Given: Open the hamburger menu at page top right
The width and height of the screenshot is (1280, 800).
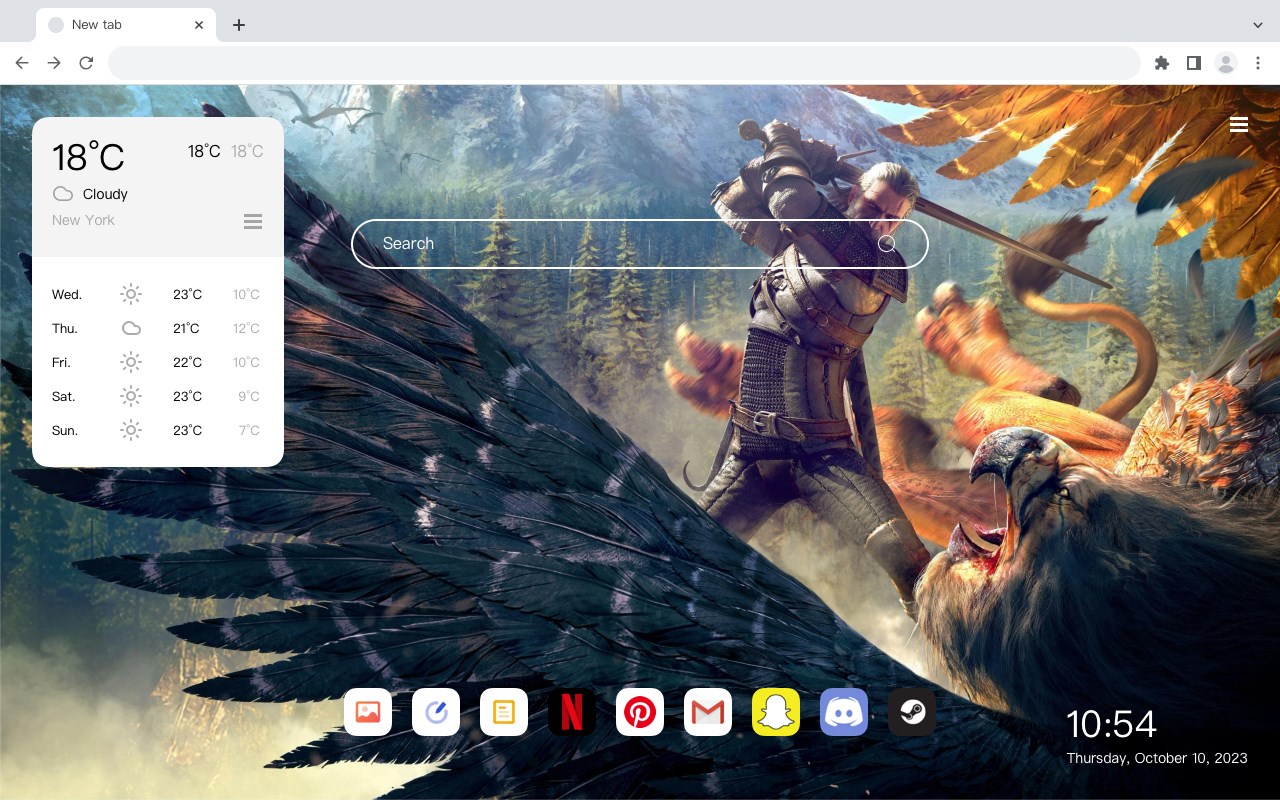Looking at the screenshot, I should (1239, 125).
